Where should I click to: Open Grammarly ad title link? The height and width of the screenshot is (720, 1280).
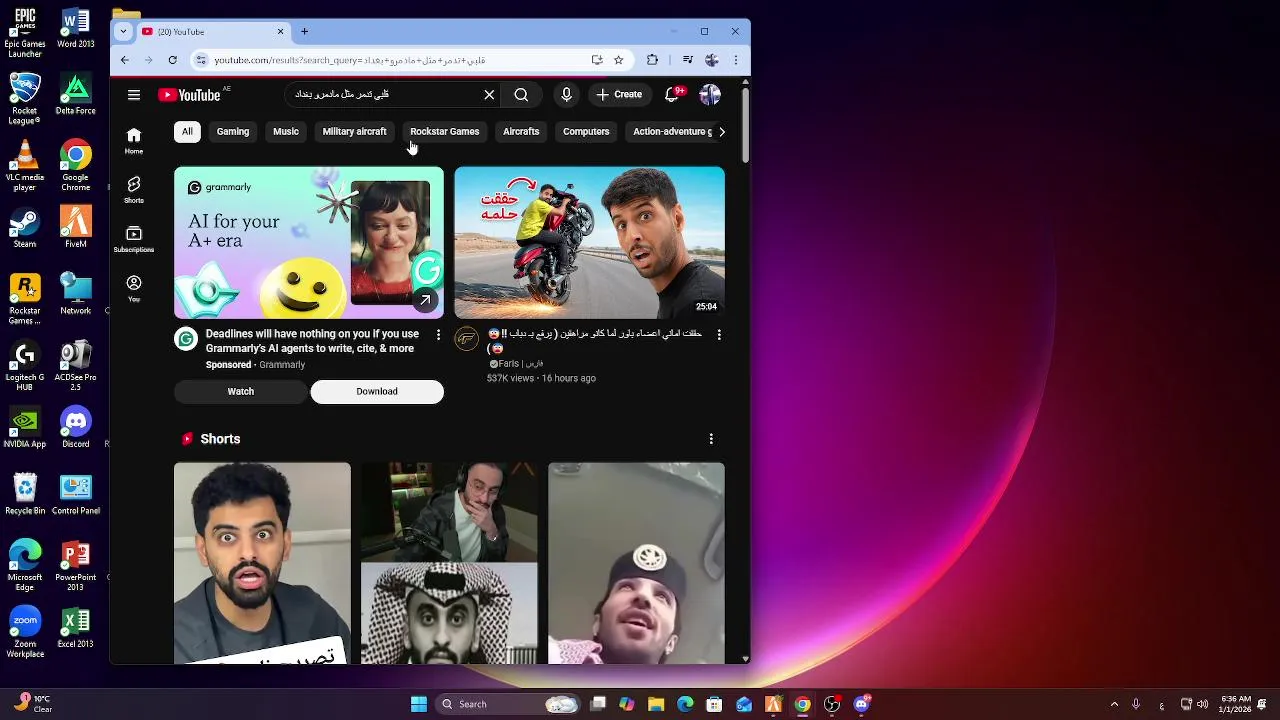(x=312, y=341)
